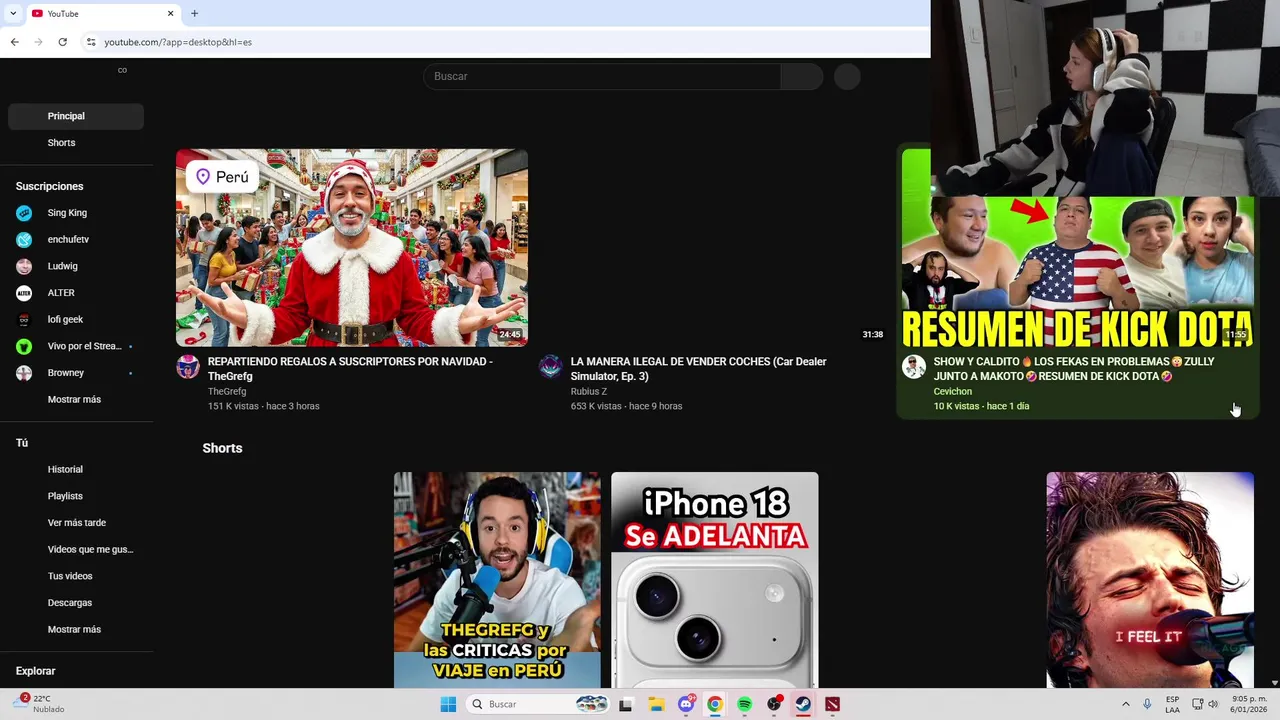1280x720 pixels.
Task: Open ALTER channel avatar in sidebar
Action: (x=24, y=293)
